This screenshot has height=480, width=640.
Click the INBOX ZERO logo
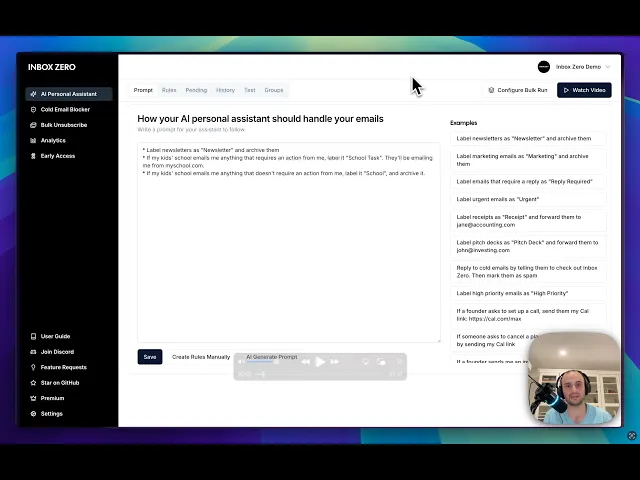click(x=52, y=67)
